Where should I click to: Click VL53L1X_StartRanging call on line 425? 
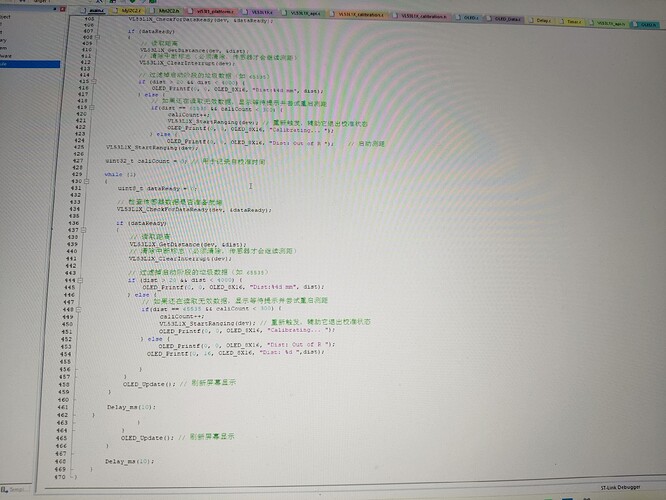pos(152,147)
